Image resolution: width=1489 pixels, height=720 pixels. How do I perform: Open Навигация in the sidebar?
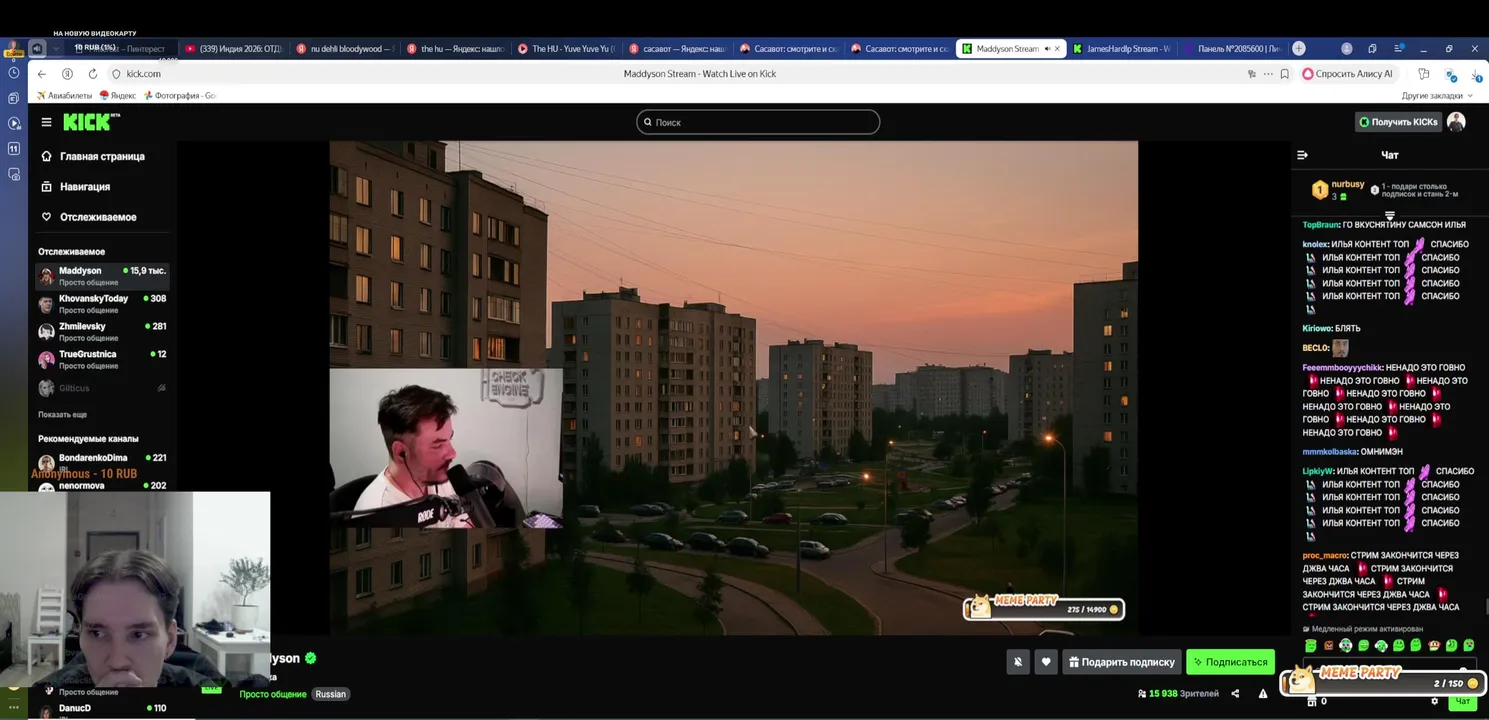coord(76,187)
